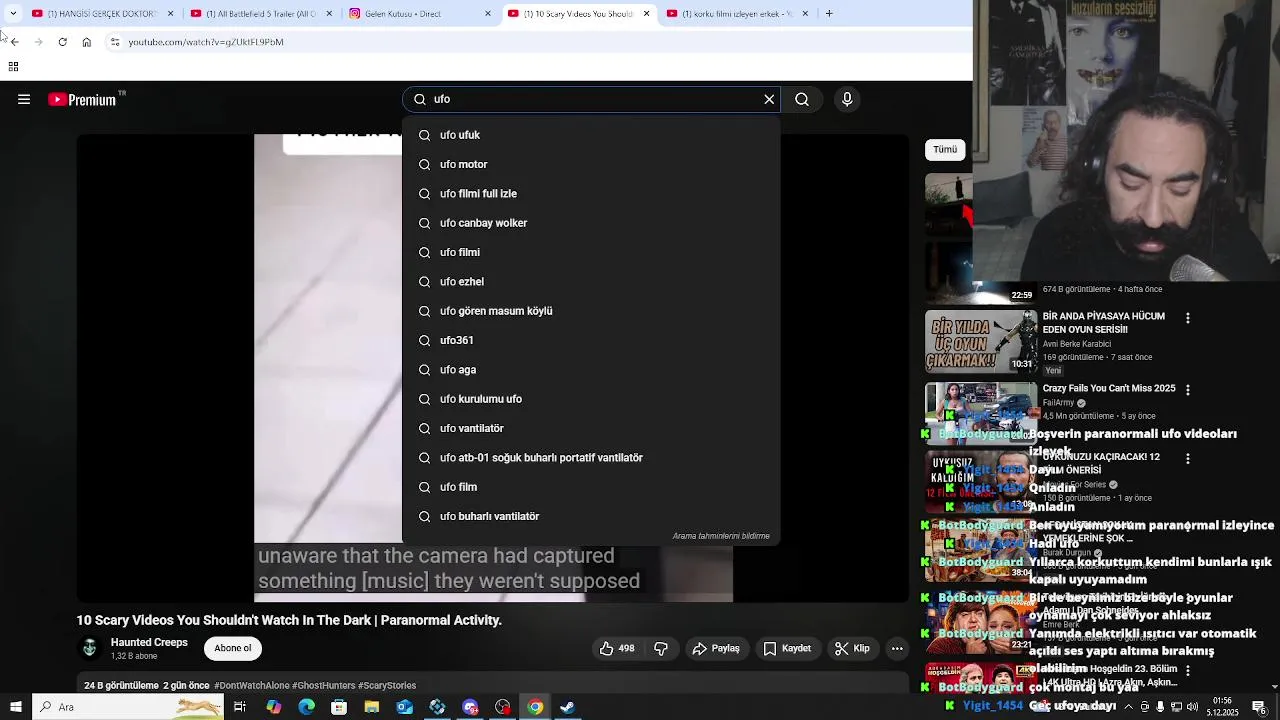This screenshot has height=720, width=1280.
Task: Open the Windows Start menu
Action: click(x=15, y=707)
